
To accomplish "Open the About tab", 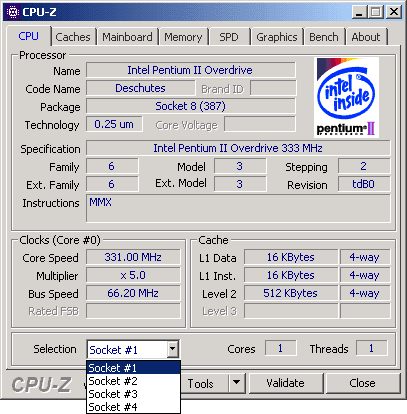I will click(x=366, y=37).
